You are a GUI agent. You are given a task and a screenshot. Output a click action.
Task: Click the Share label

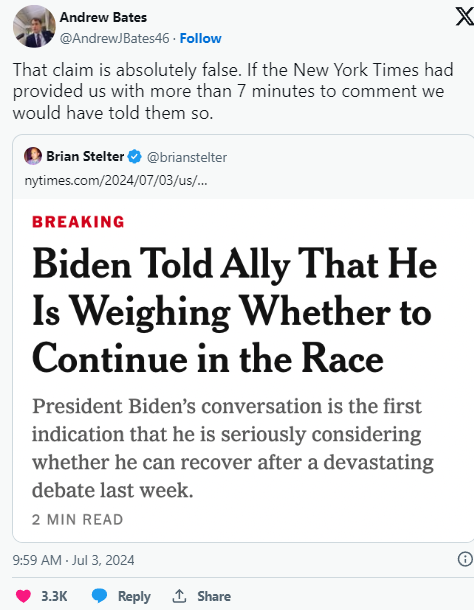[214, 596]
